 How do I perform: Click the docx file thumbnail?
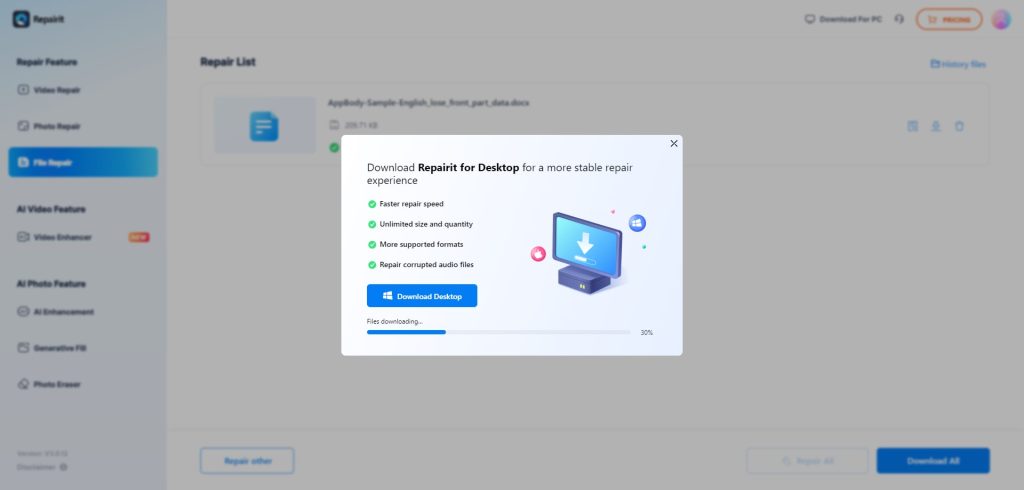point(264,125)
